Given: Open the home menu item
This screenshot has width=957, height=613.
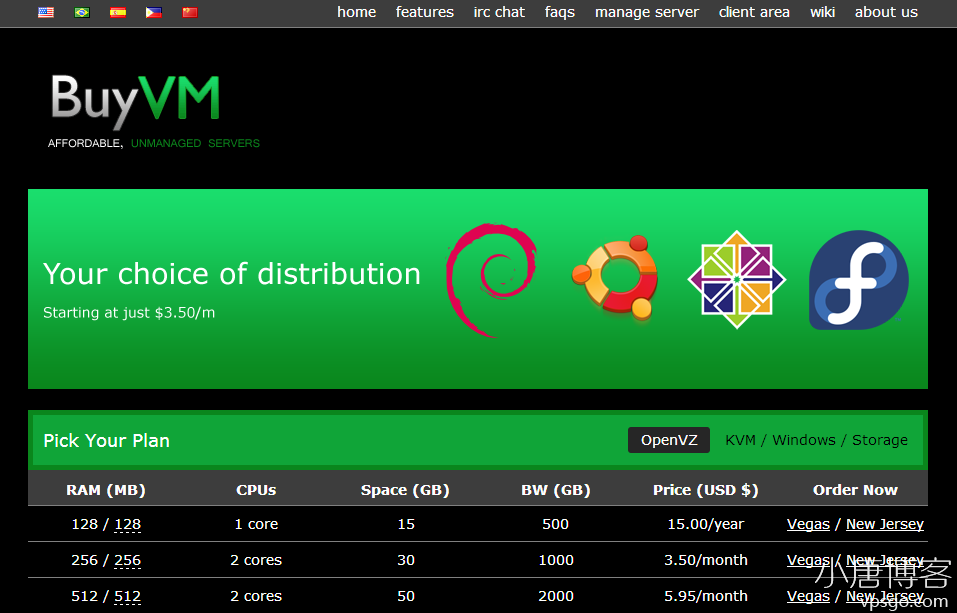Looking at the screenshot, I should pos(356,12).
